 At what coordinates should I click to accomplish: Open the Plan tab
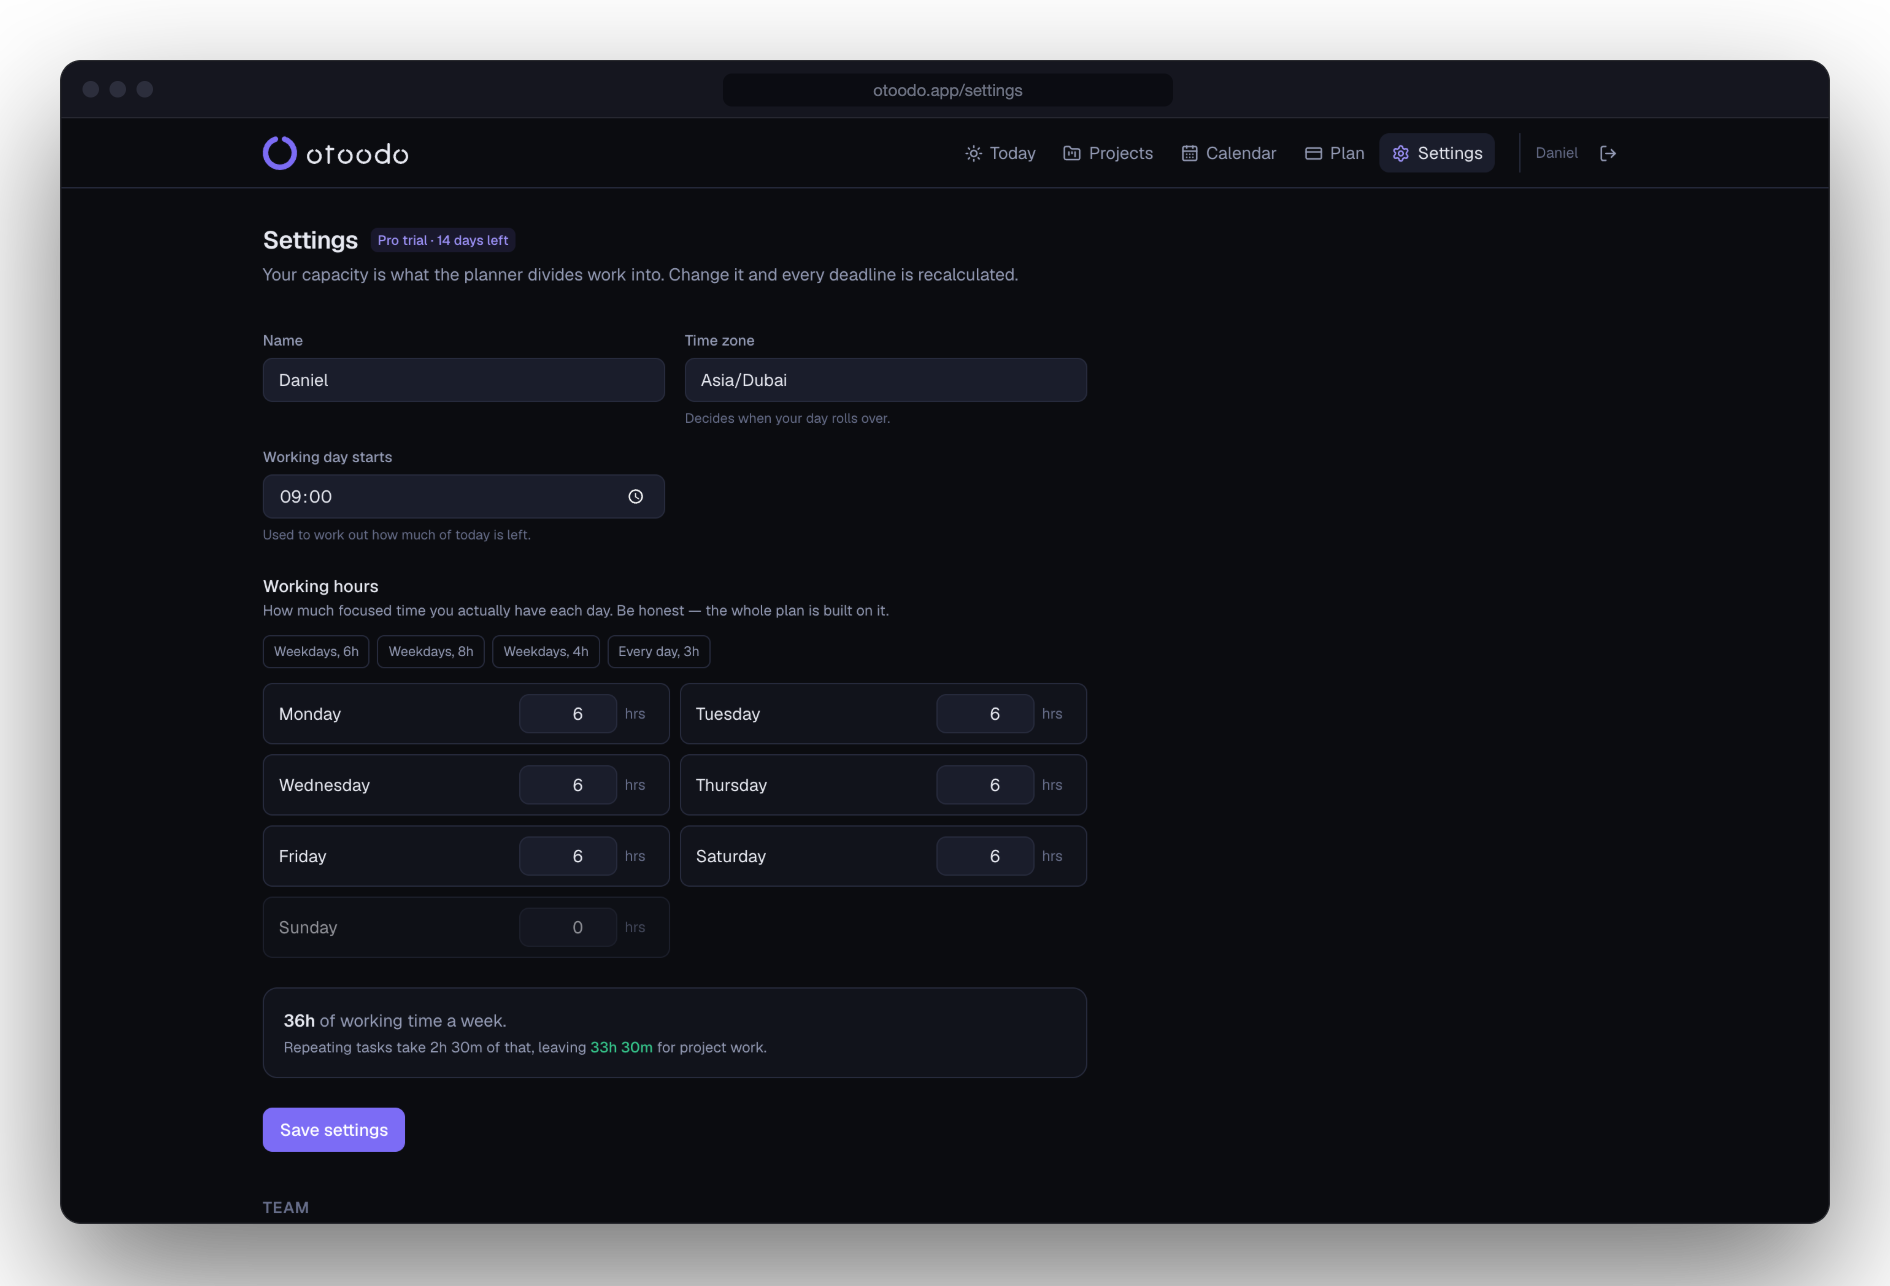click(x=1335, y=153)
